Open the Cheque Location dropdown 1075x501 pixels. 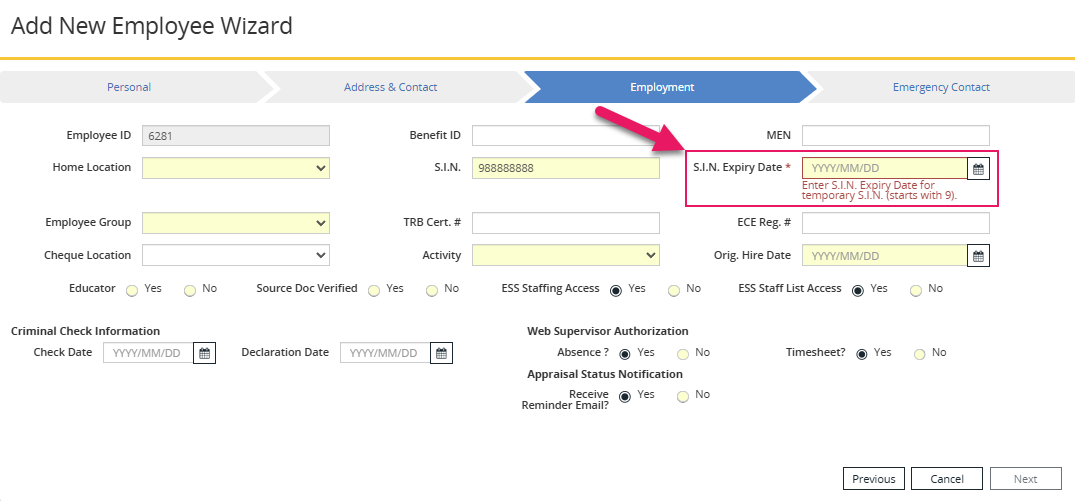[236, 255]
